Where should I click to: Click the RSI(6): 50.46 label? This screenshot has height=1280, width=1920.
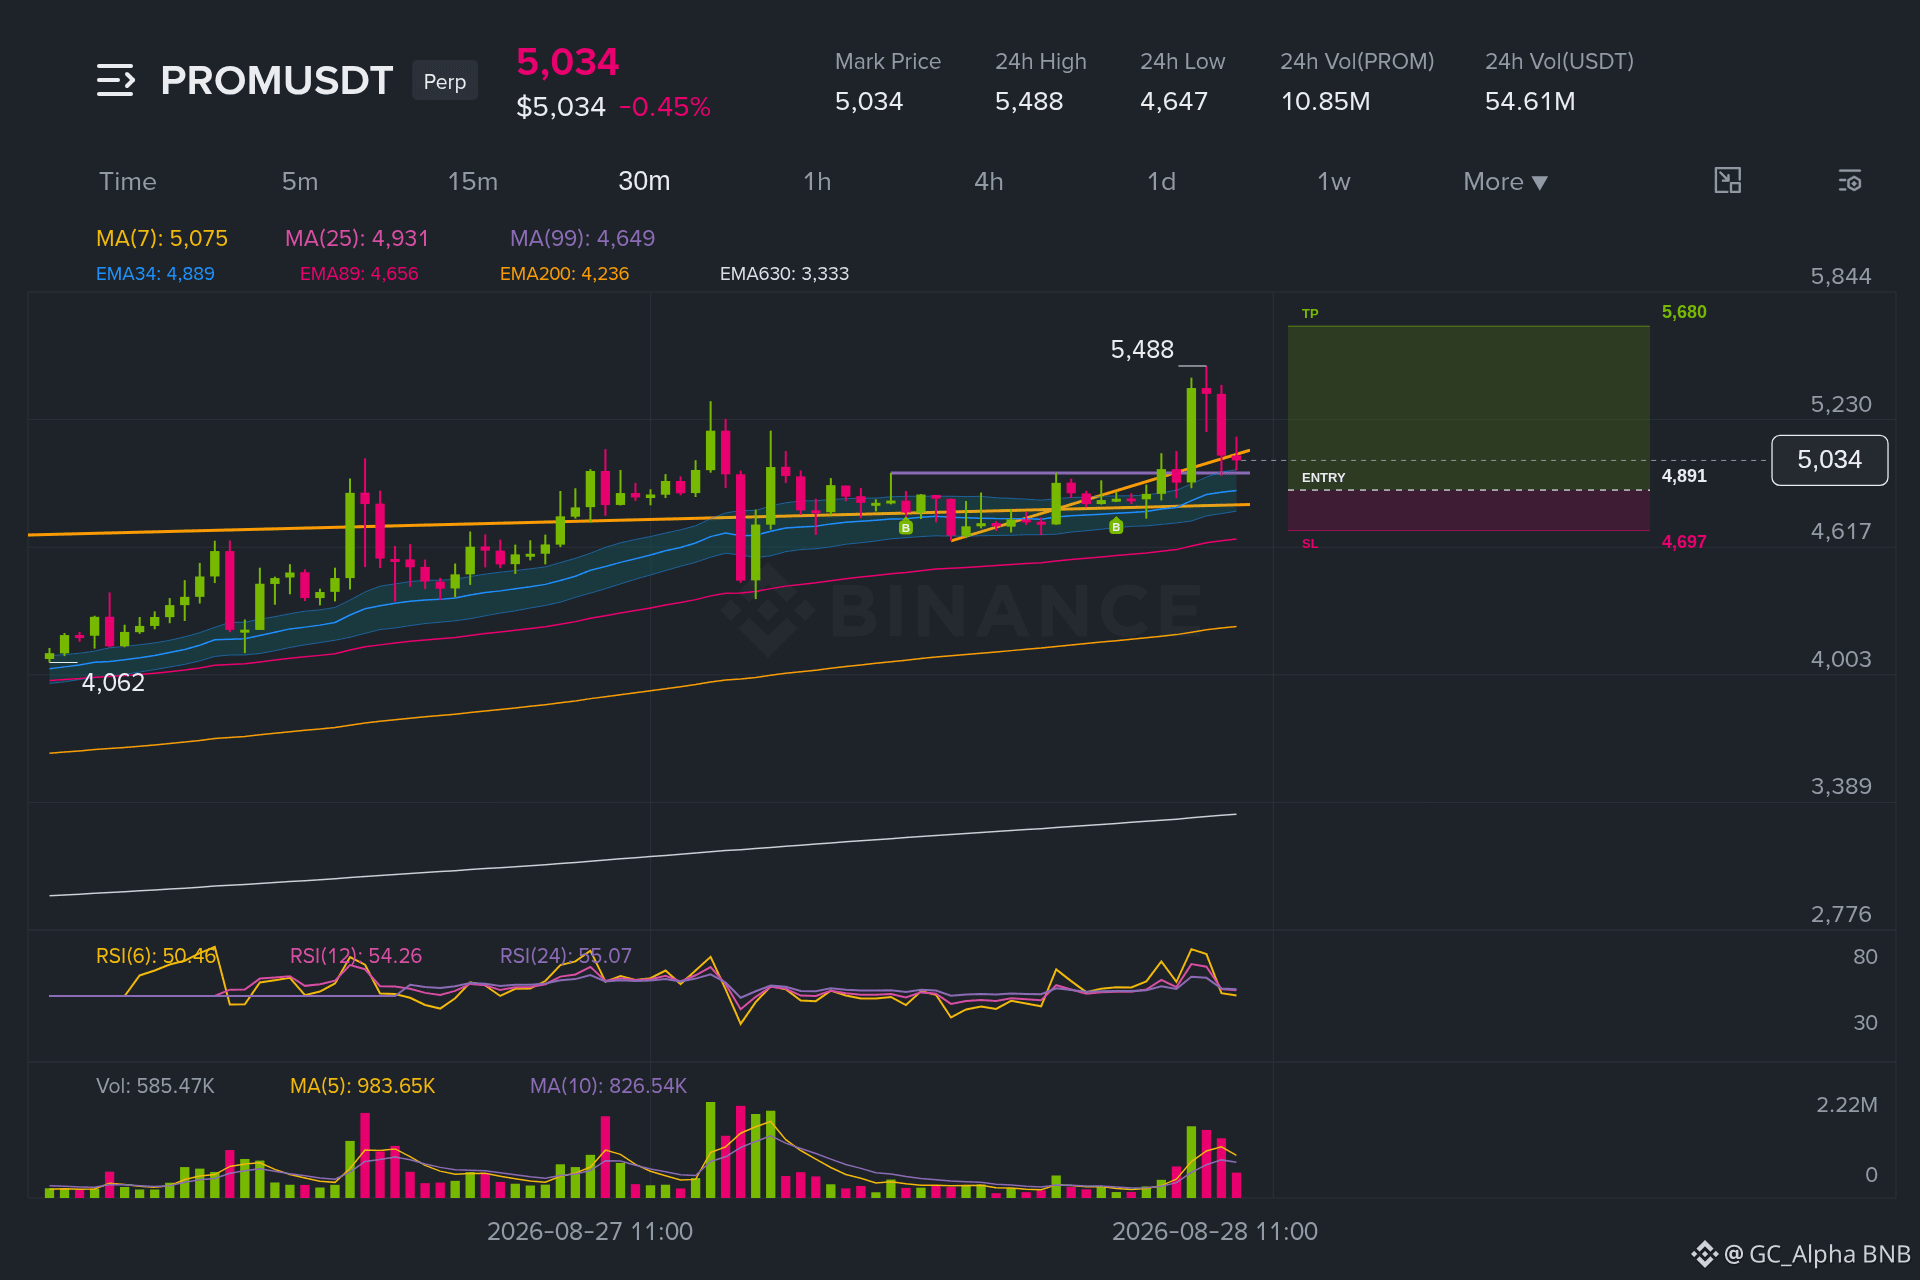pyautogui.click(x=156, y=956)
